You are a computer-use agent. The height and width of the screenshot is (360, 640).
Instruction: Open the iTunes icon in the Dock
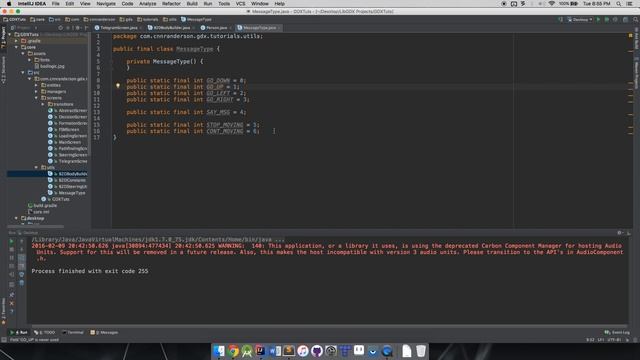point(302,351)
